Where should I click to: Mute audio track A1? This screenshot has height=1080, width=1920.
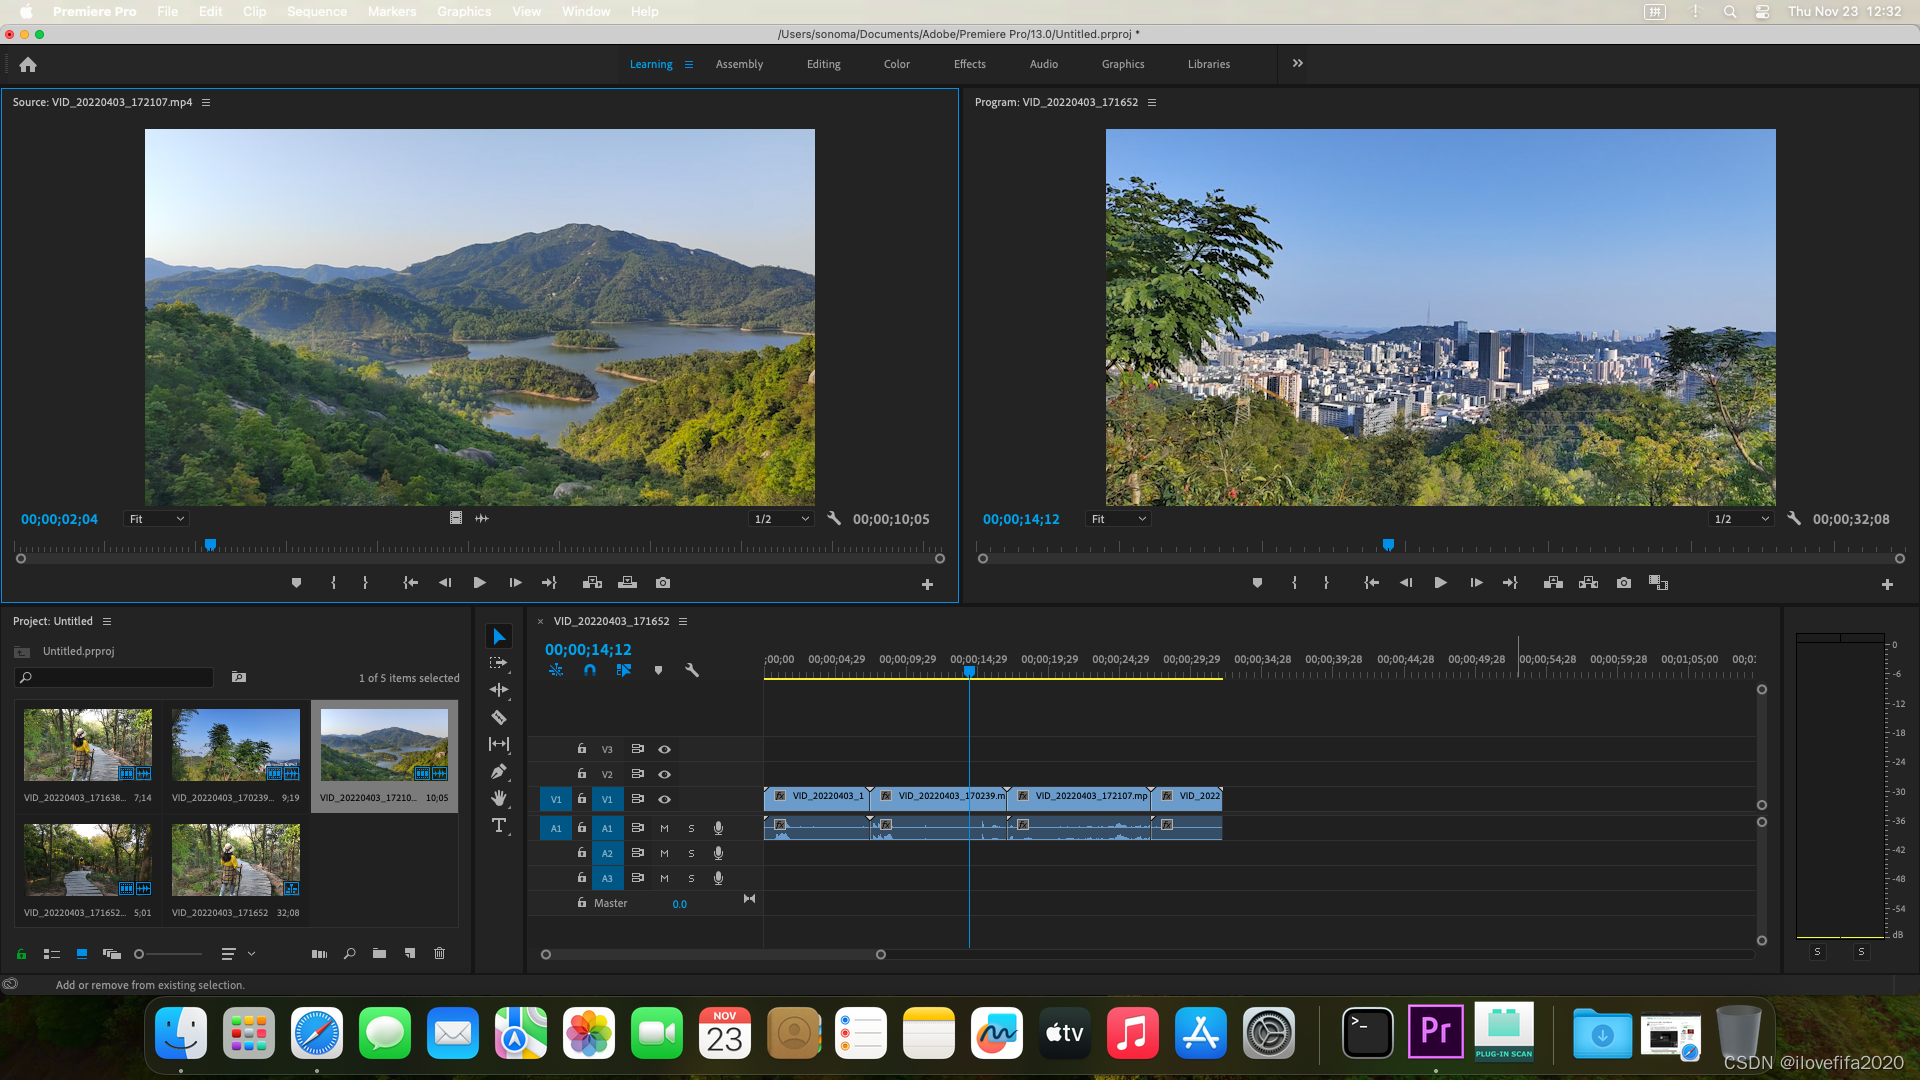pos(664,828)
